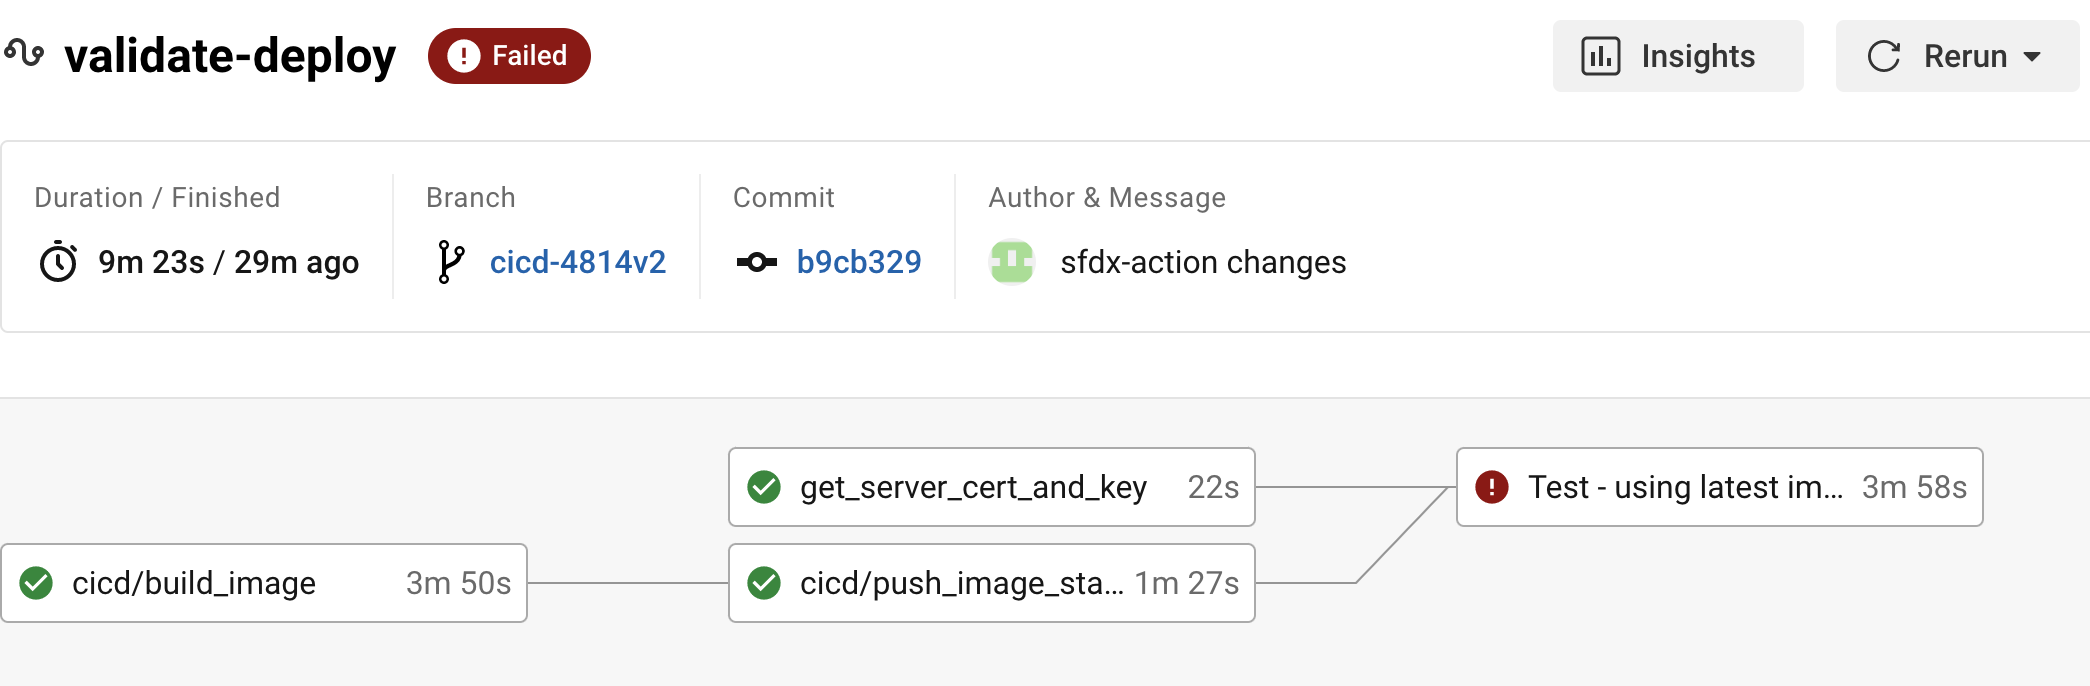This screenshot has height=686, width=2090.
Task: Click the stopwatch icon next to duration
Action: [x=59, y=262]
